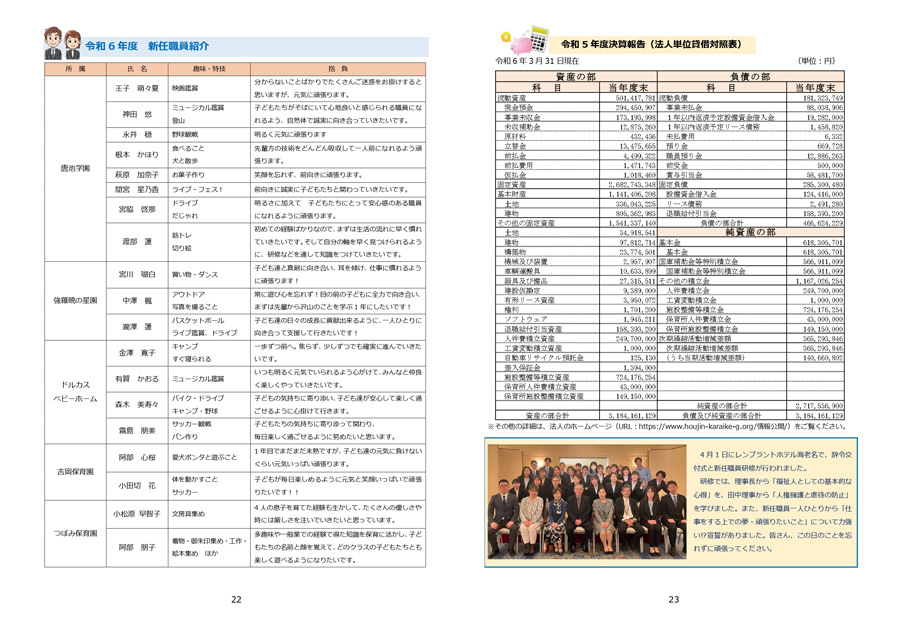Select heading '令和5年度決算報告（法人単位貸借対照表）'
Screen dimensions: 910x644
coord(651,44)
